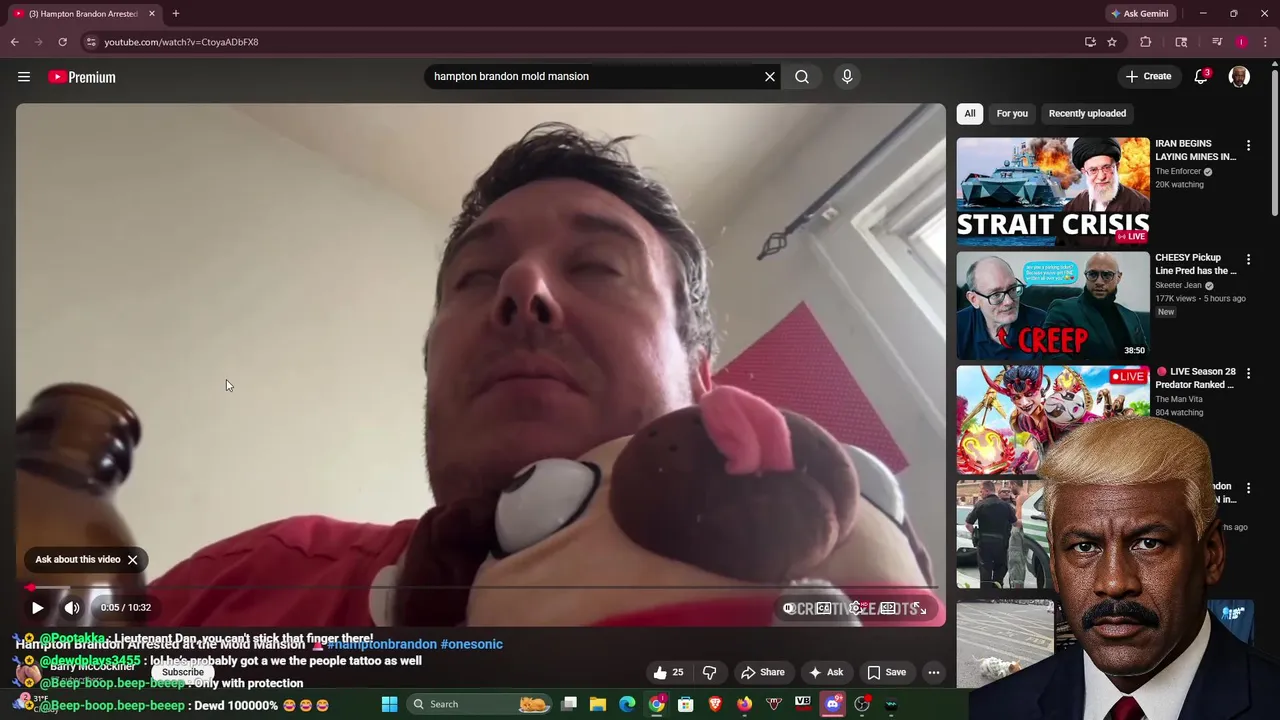This screenshot has height=720, width=1280.
Task: Go back in browser
Action: 15,42
